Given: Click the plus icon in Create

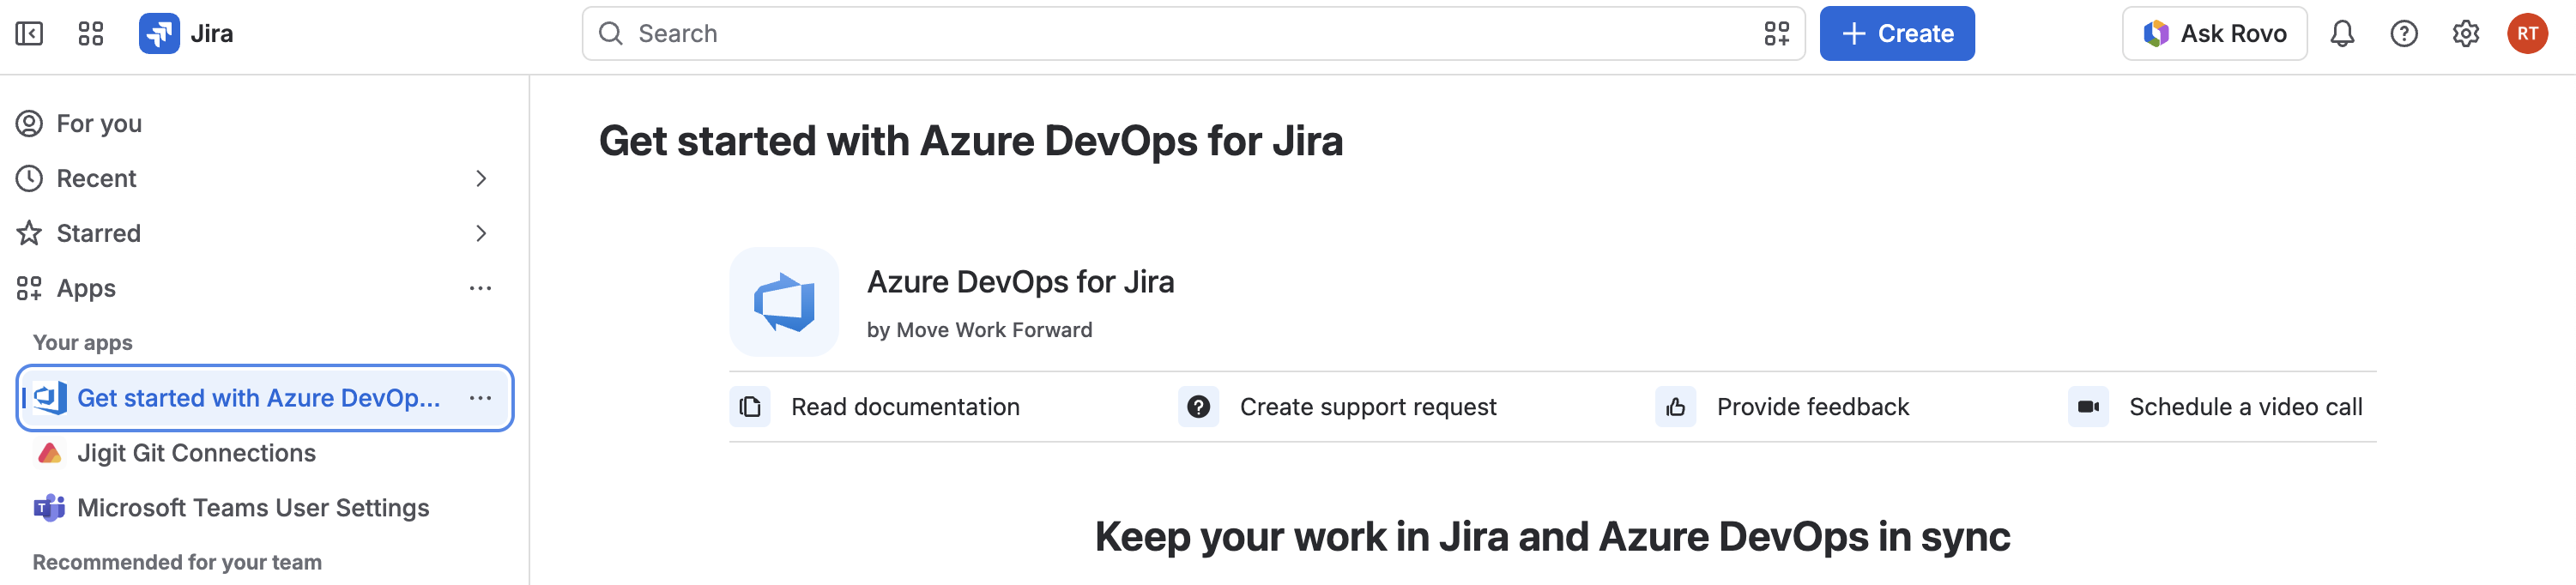Looking at the screenshot, I should [x=1854, y=34].
